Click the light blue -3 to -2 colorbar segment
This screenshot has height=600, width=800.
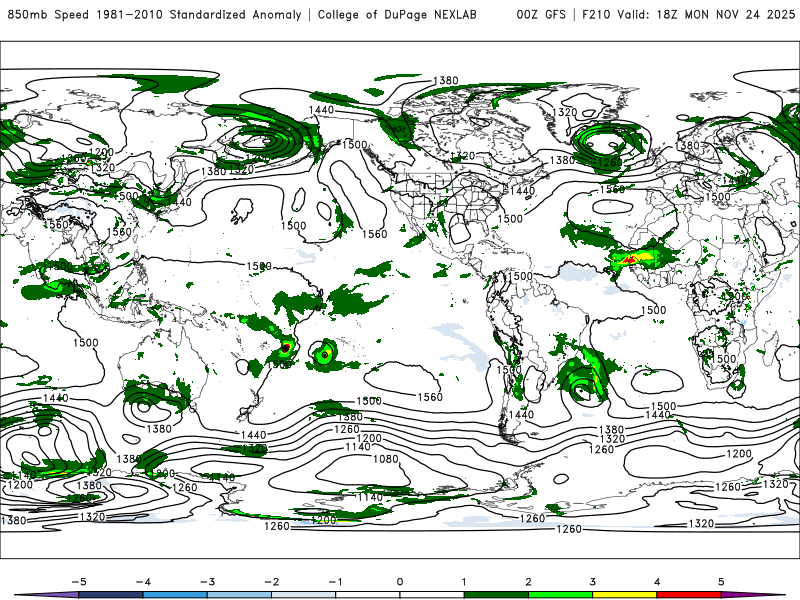[x=239, y=595]
